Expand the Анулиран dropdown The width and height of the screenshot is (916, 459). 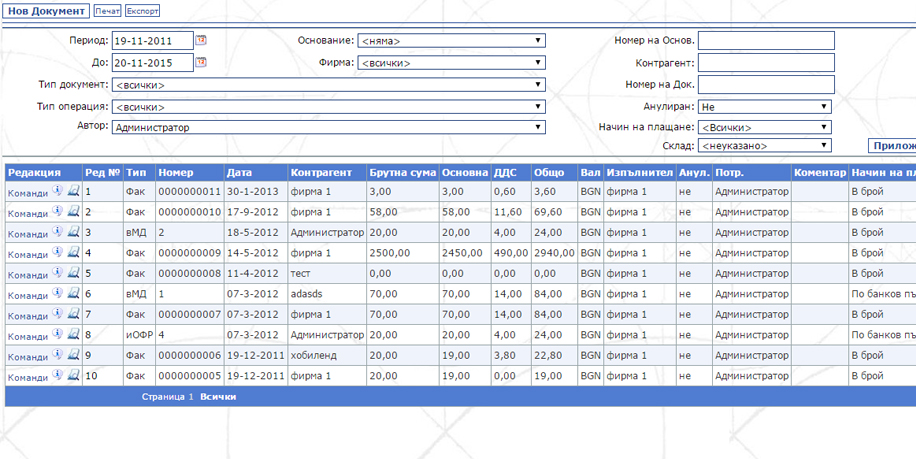click(x=765, y=107)
